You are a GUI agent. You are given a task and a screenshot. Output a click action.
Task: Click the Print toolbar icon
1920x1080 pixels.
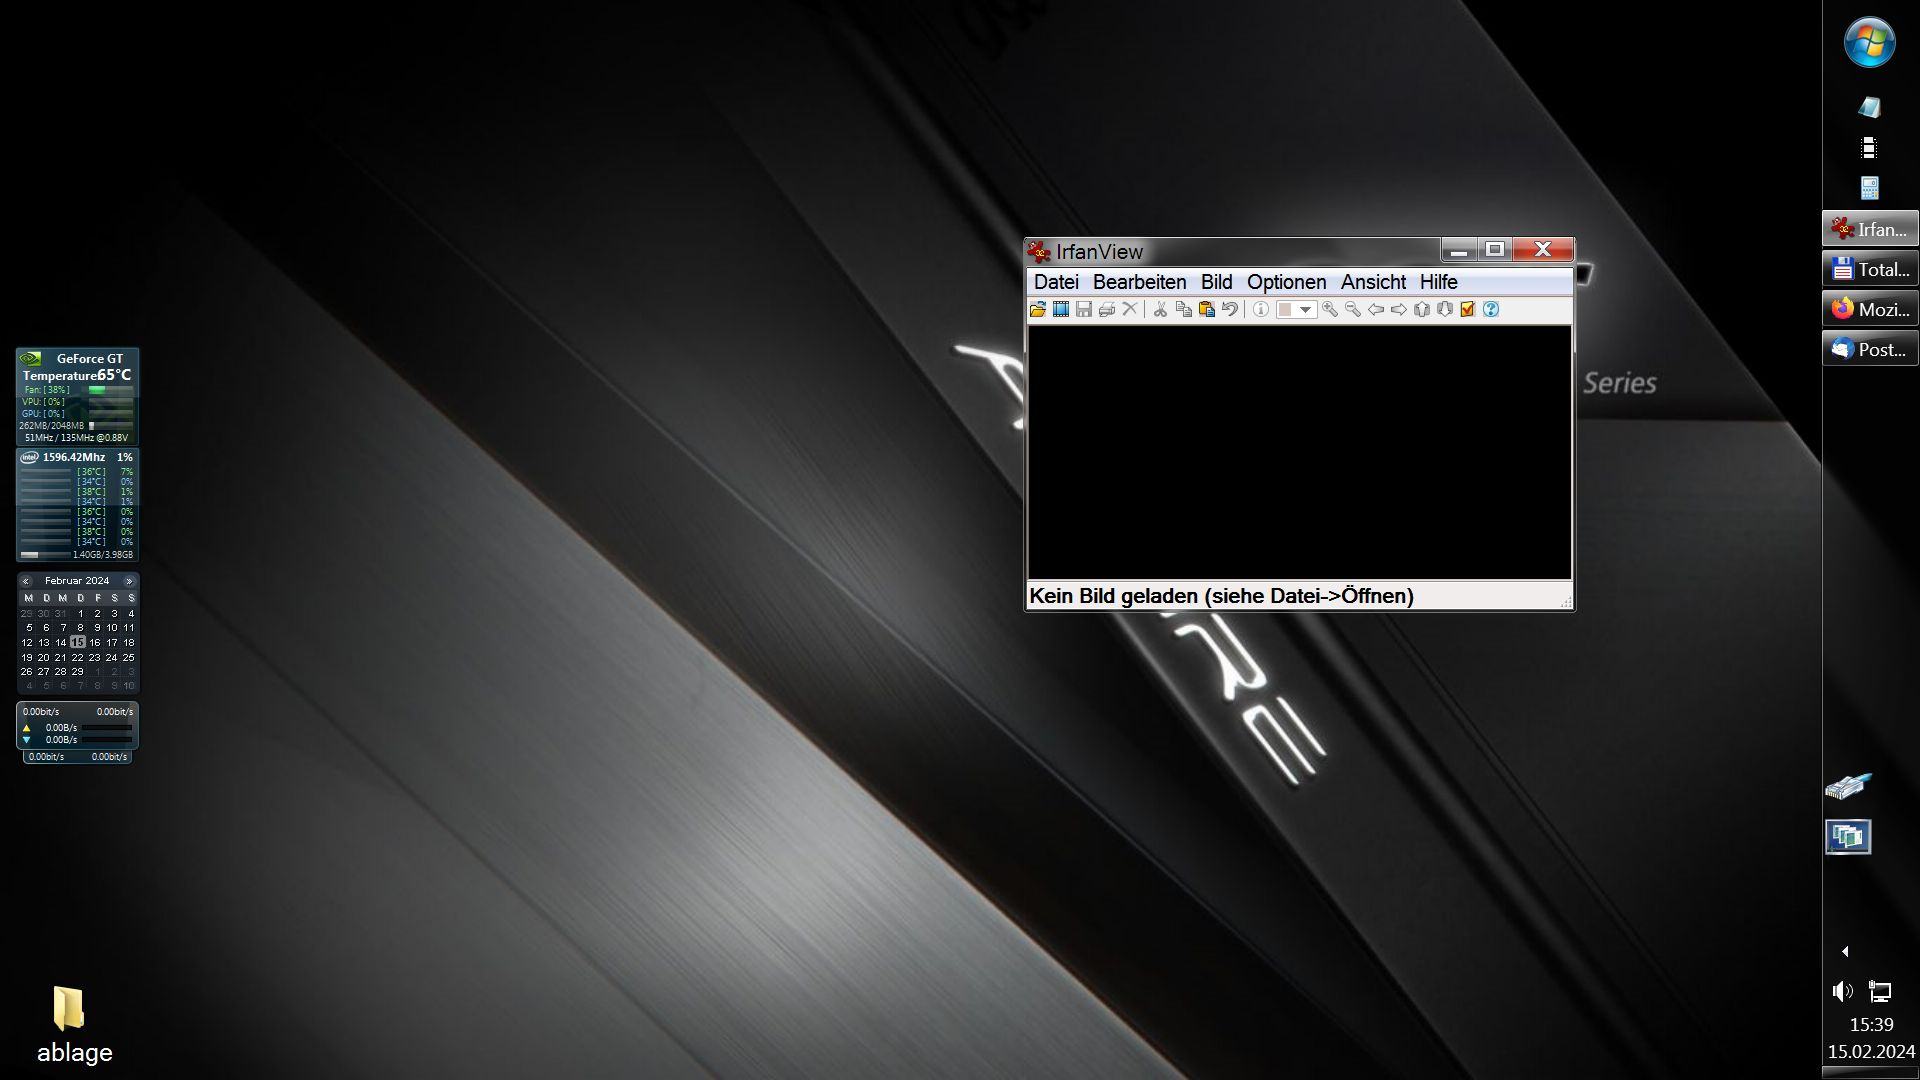click(1106, 310)
